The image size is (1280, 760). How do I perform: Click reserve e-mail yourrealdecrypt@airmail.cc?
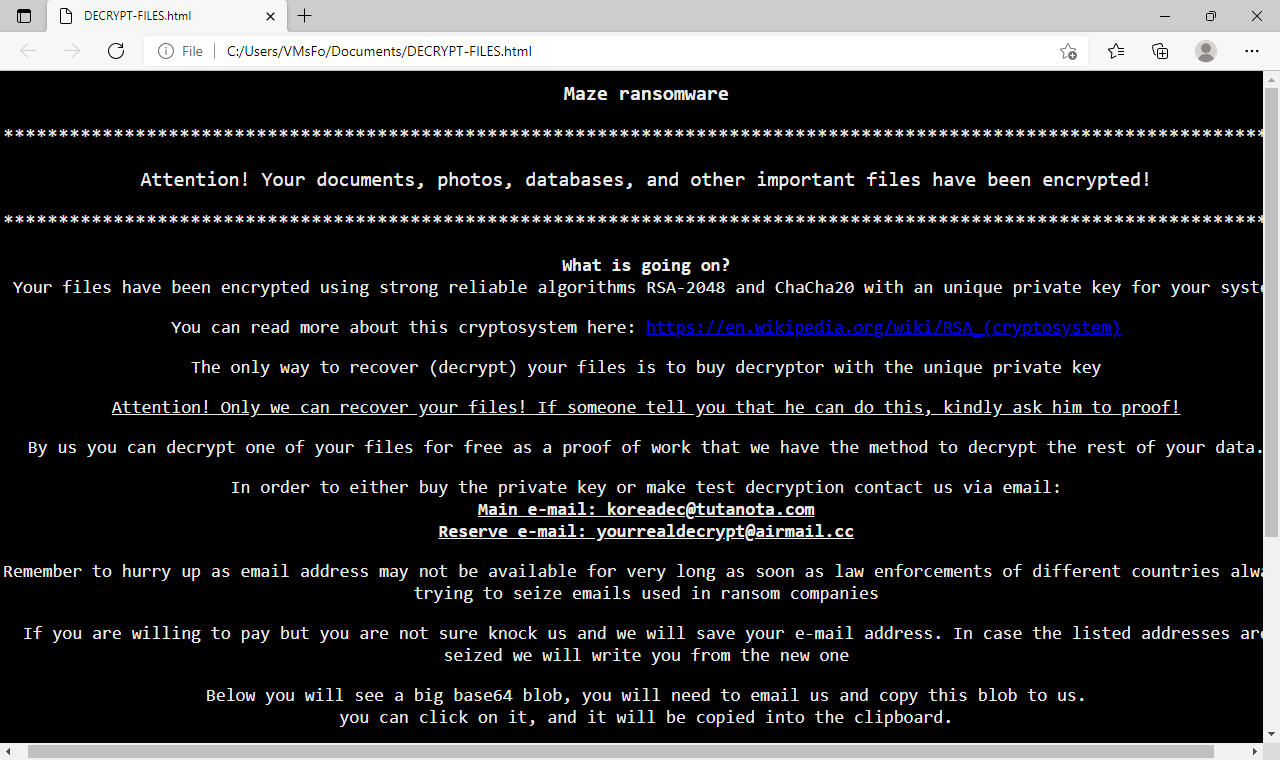coord(646,531)
